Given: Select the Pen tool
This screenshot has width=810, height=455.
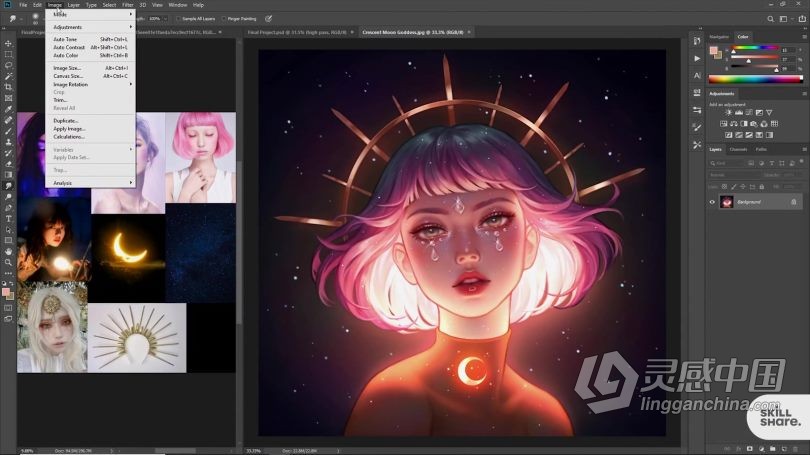Looking at the screenshot, I should point(8,208).
